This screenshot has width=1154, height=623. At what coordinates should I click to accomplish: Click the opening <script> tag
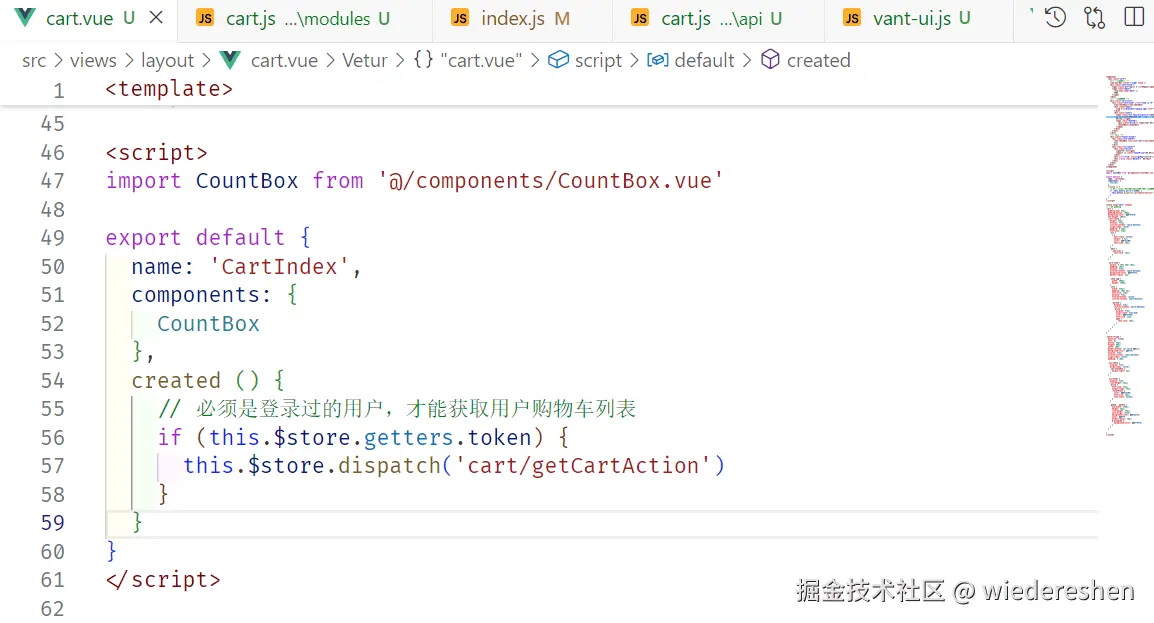click(x=156, y=152)
